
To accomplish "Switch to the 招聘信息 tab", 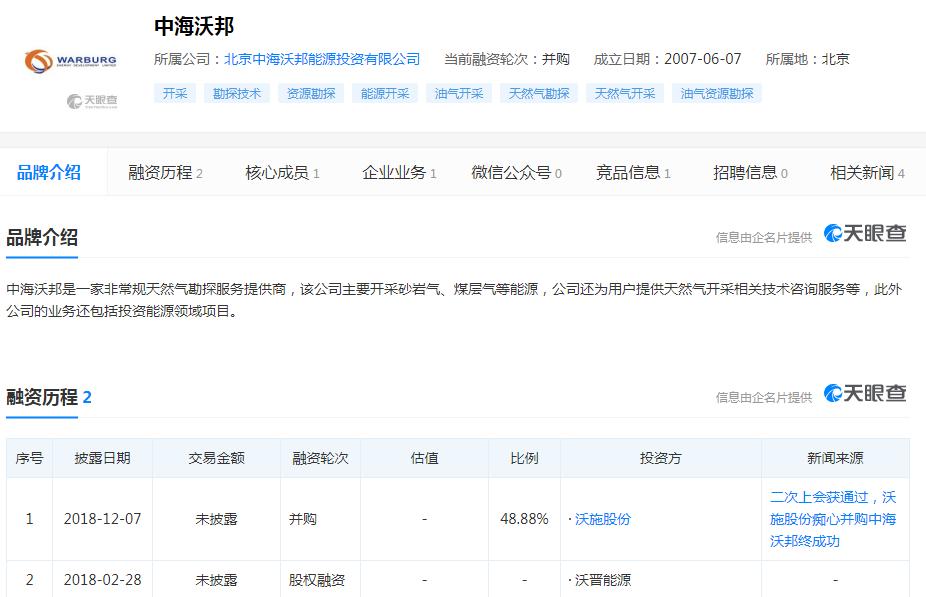I will 750,172.
